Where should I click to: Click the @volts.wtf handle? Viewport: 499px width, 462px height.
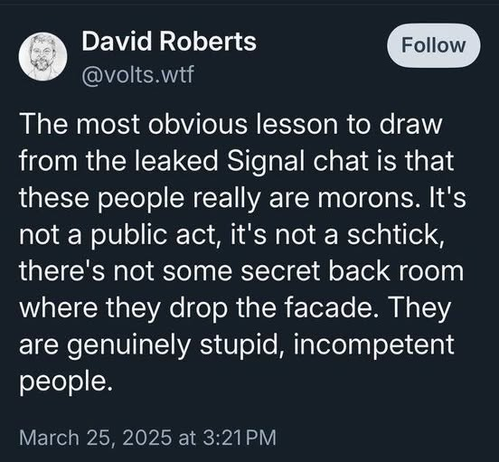138,74
